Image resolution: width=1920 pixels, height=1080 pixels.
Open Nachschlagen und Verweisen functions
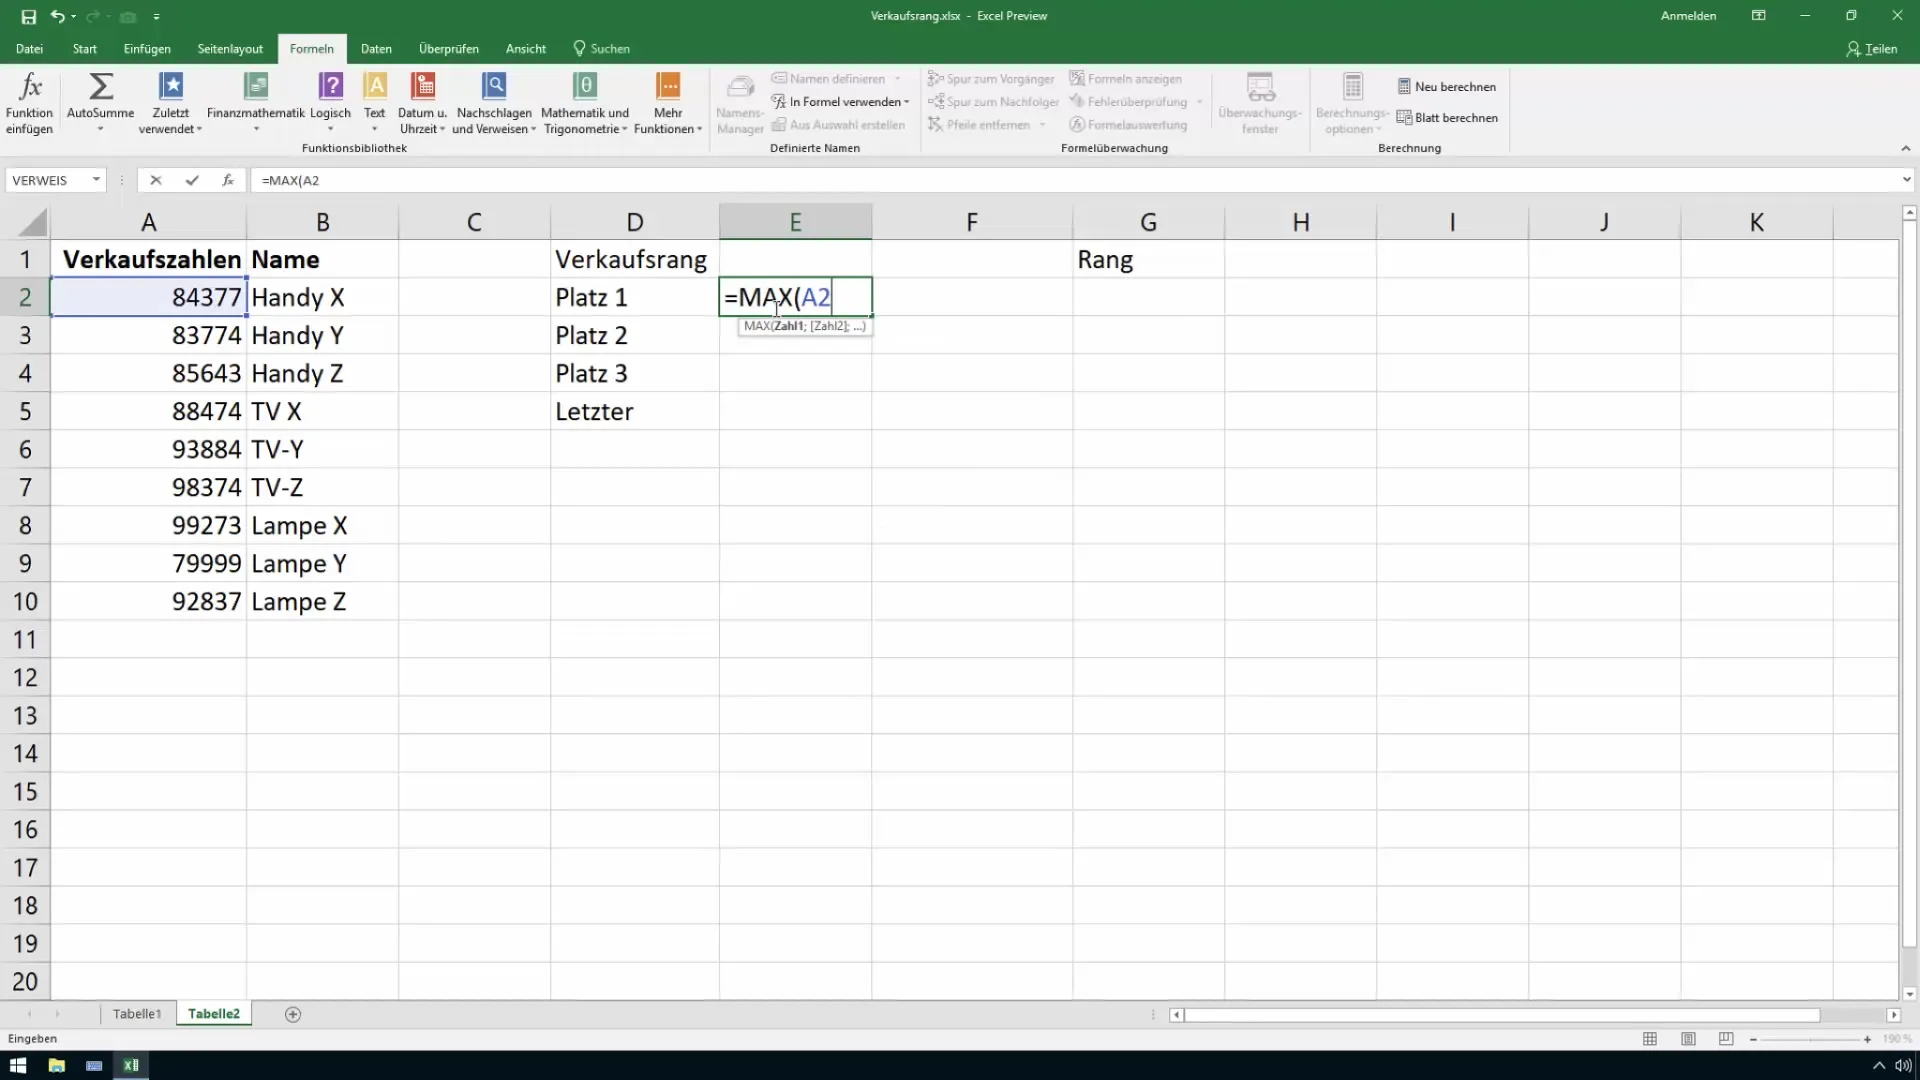pyautogui.click(x=494, y=102)
